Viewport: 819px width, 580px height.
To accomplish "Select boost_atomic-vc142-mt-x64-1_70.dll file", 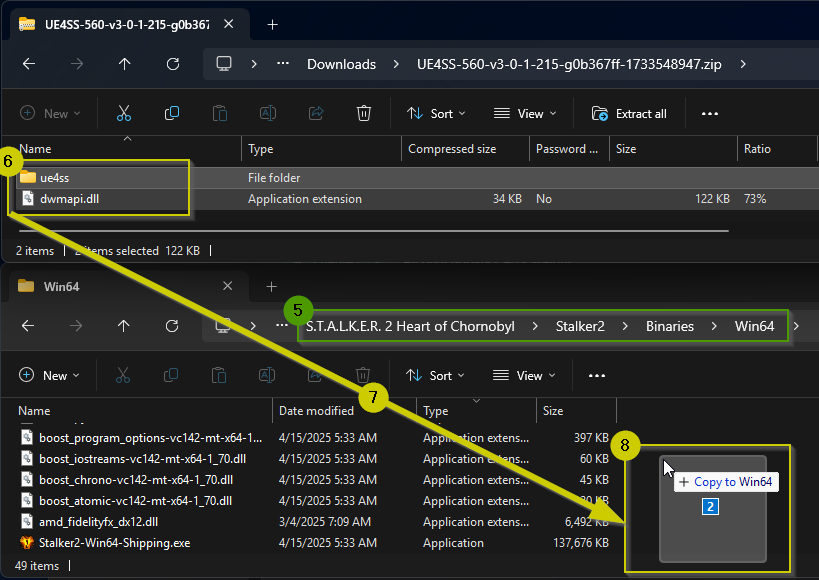I will tap(135, 501).
